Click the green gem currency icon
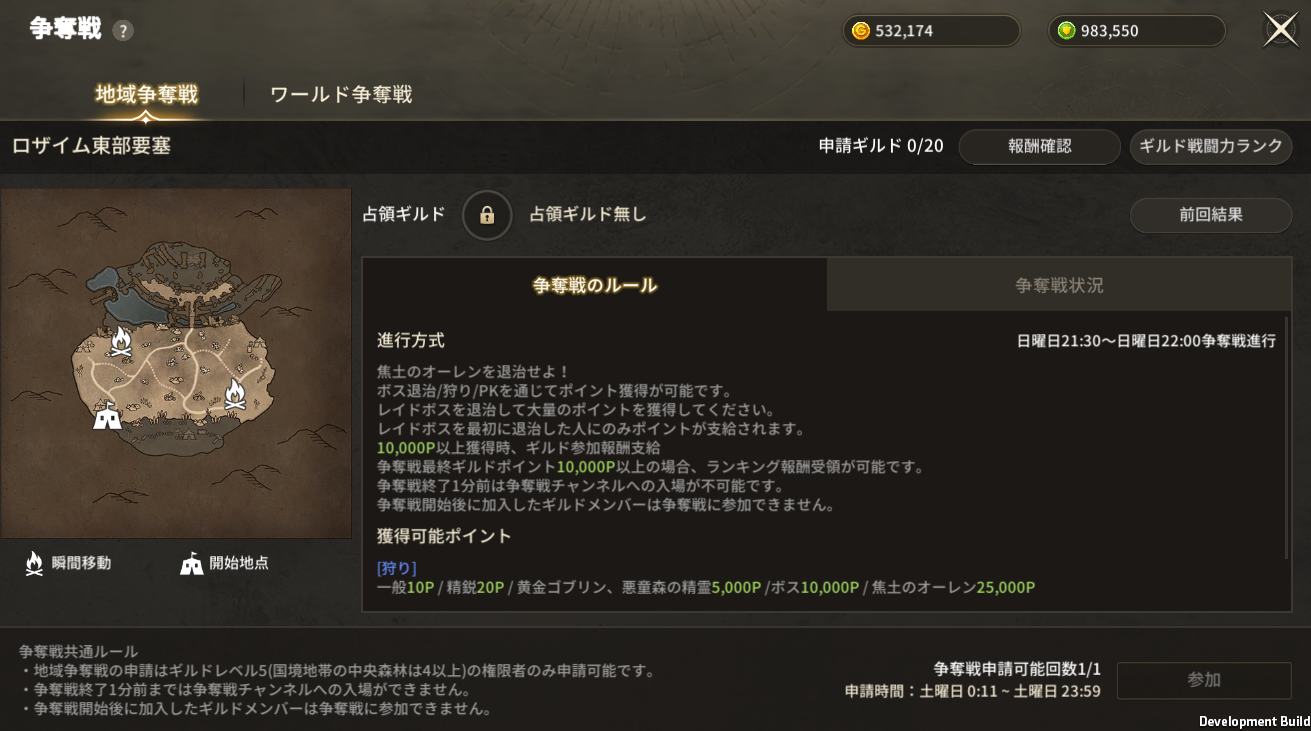 coord(1066,31)
